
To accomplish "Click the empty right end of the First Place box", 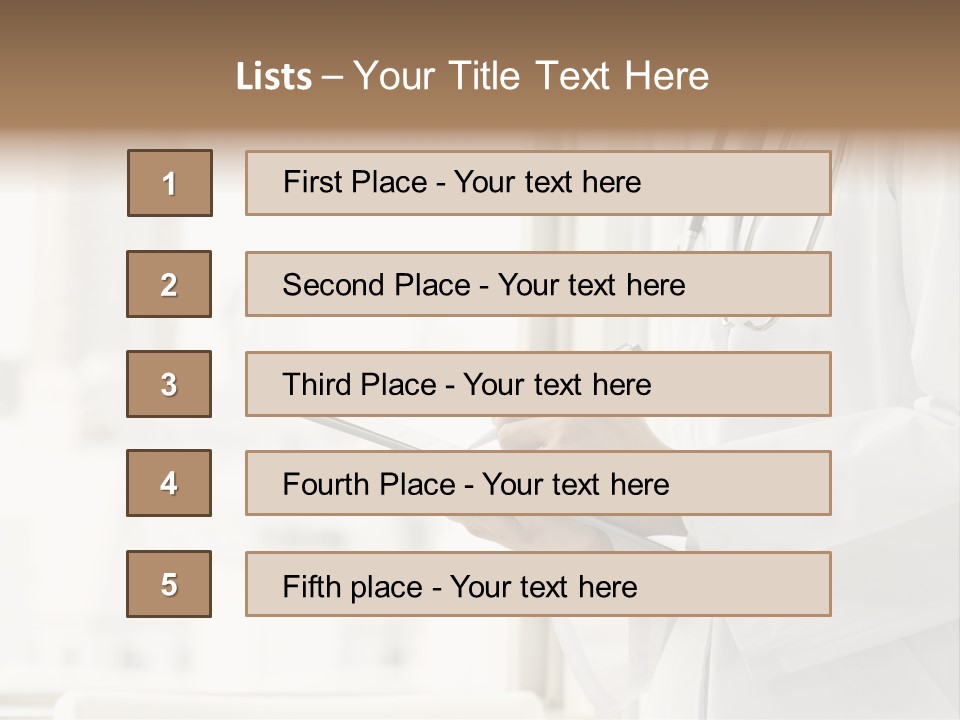I will (x=760, y=183).
